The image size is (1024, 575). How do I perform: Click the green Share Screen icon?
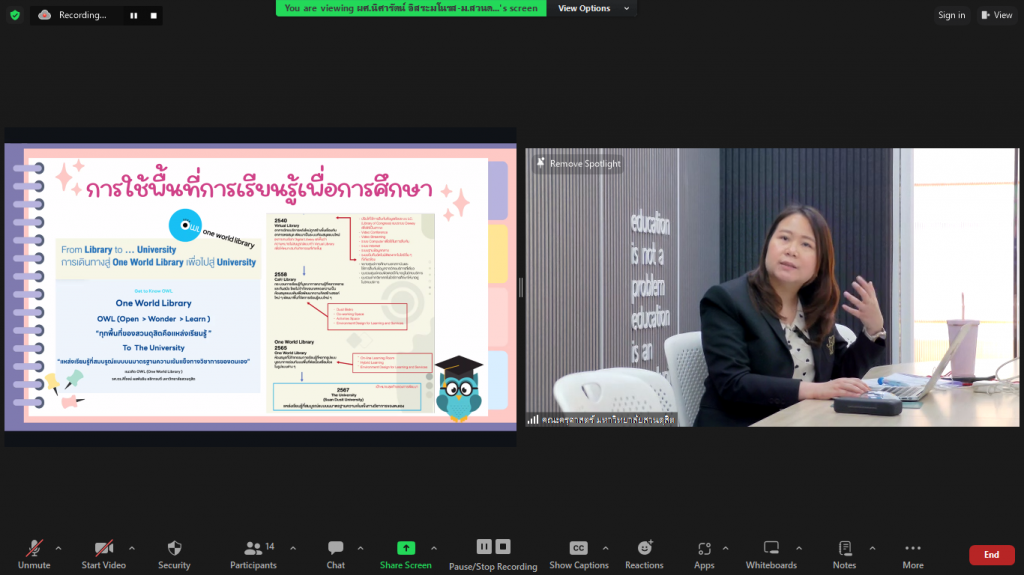(405, 548)
